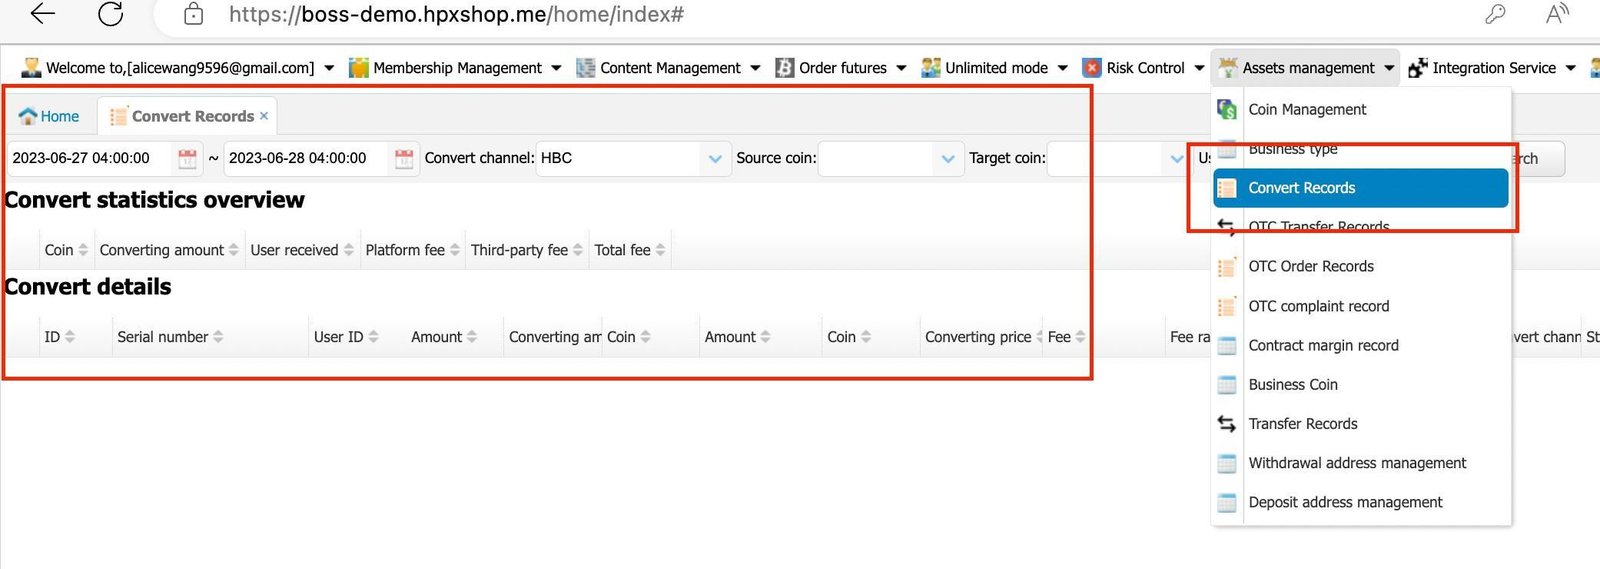
Task: Choose Withdrawal address management
Action: point(1357,463)
